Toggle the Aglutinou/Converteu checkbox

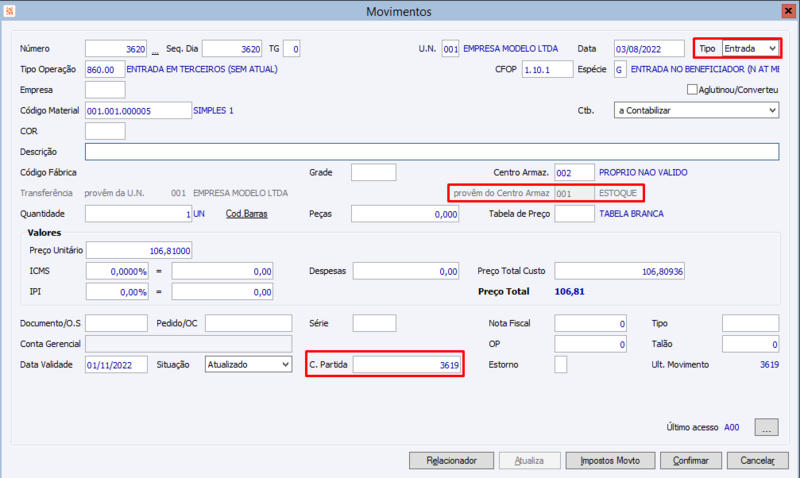(x=692, y=90)
